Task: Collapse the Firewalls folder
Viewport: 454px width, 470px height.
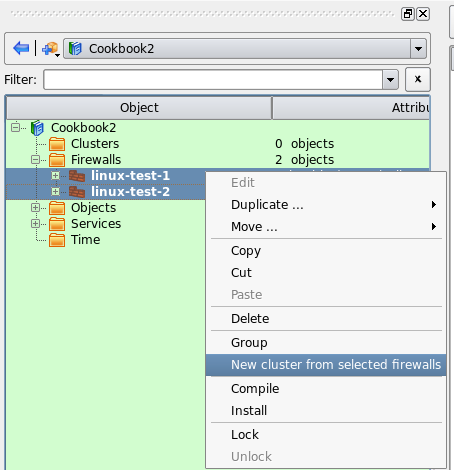Action: [35, 160]
